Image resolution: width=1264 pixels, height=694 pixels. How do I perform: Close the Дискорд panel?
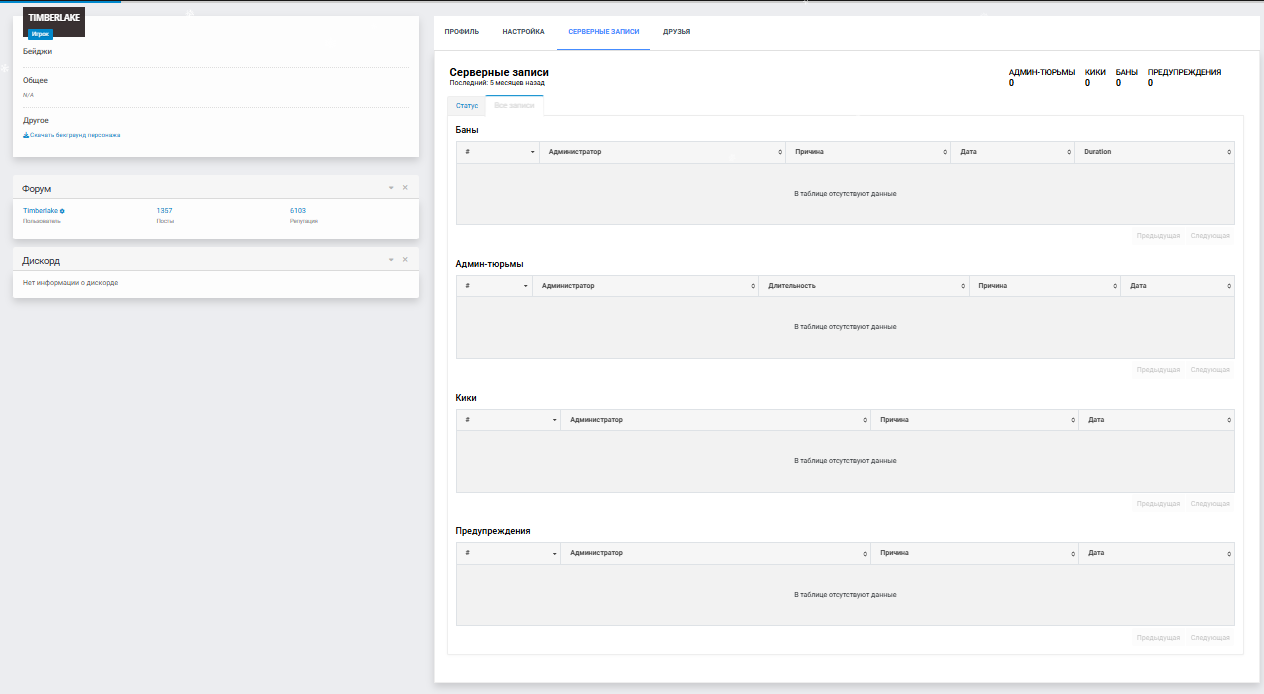pyautogui.click(x=405, y=260)
